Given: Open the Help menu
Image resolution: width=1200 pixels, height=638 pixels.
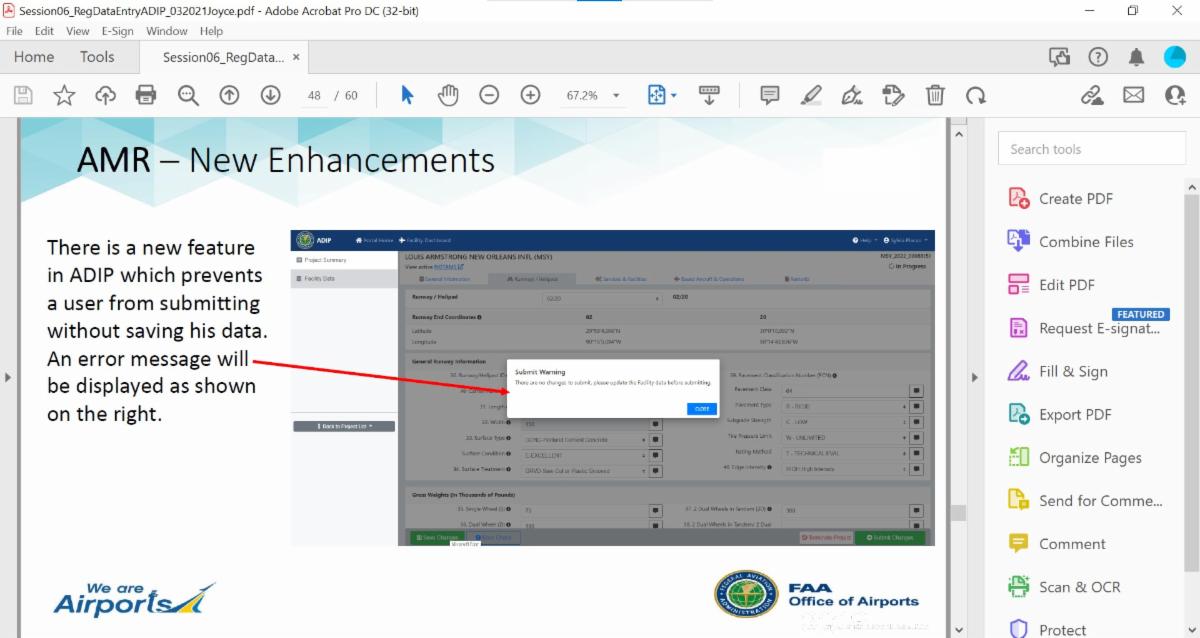Looking at the screenshot, I should (x=211, y=31).
